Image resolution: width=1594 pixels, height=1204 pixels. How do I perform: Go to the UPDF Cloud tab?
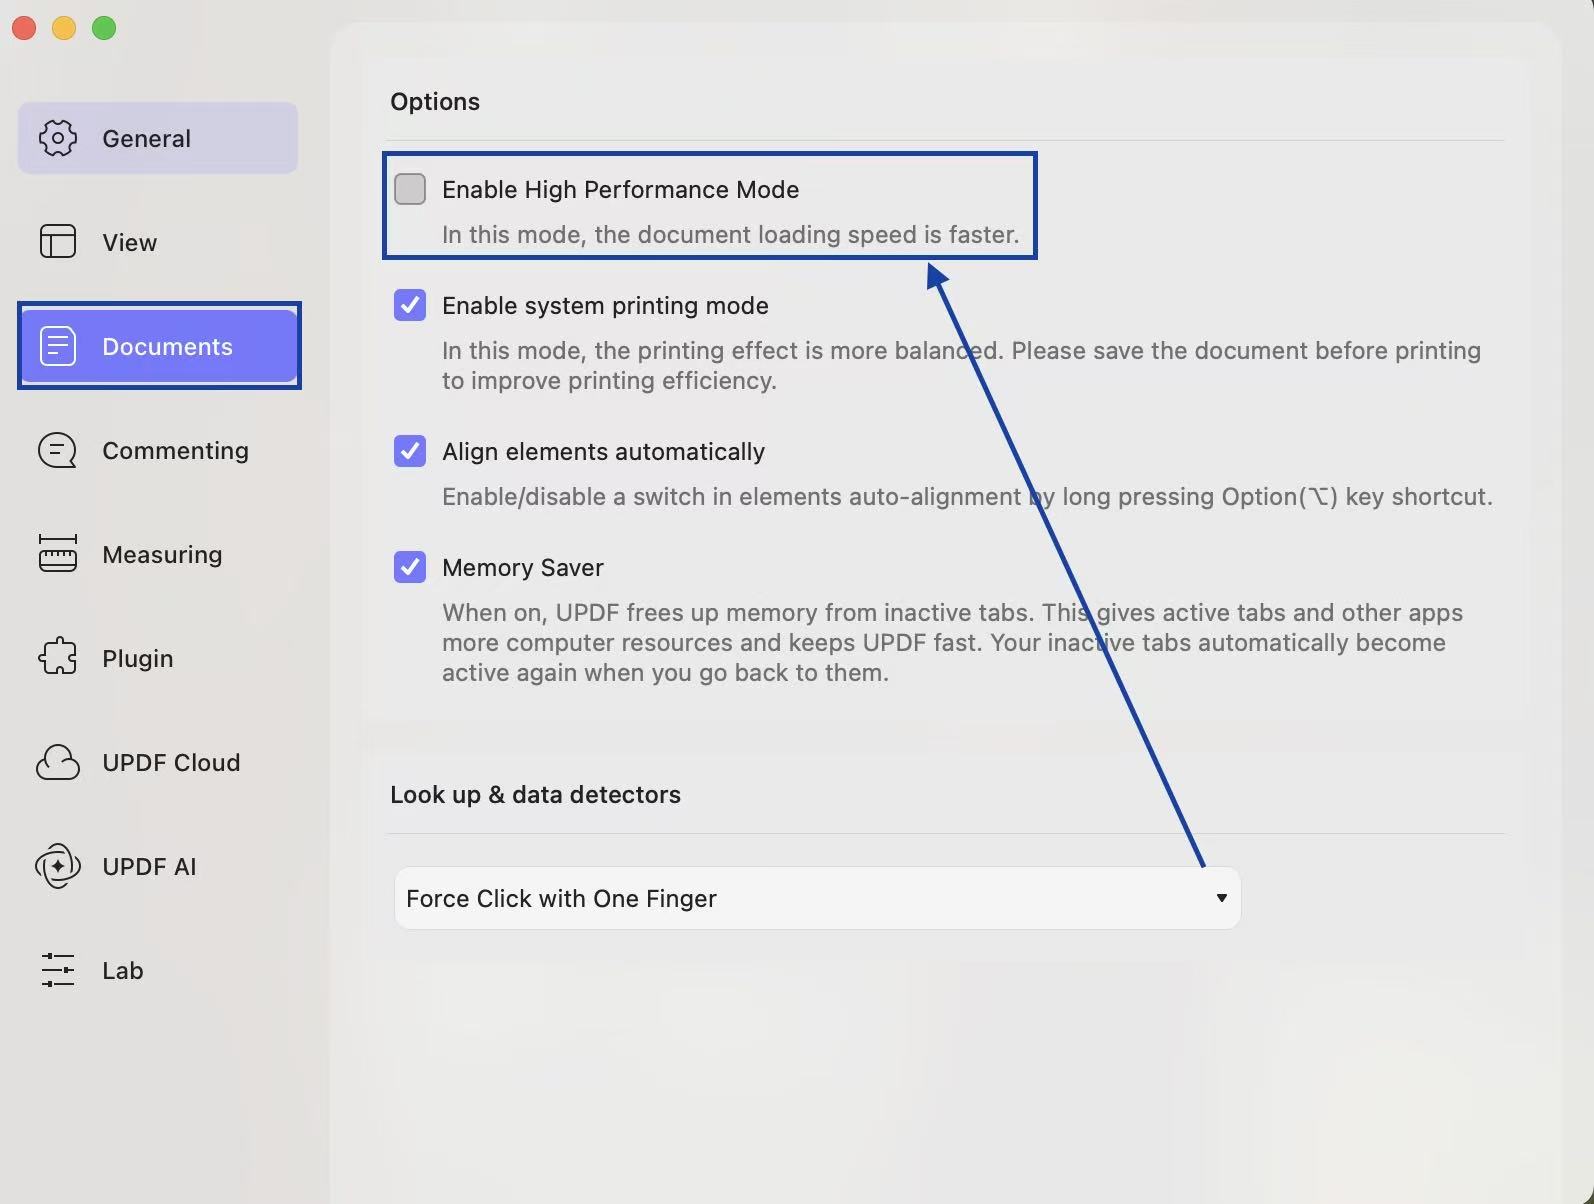[x=171, y=763]
